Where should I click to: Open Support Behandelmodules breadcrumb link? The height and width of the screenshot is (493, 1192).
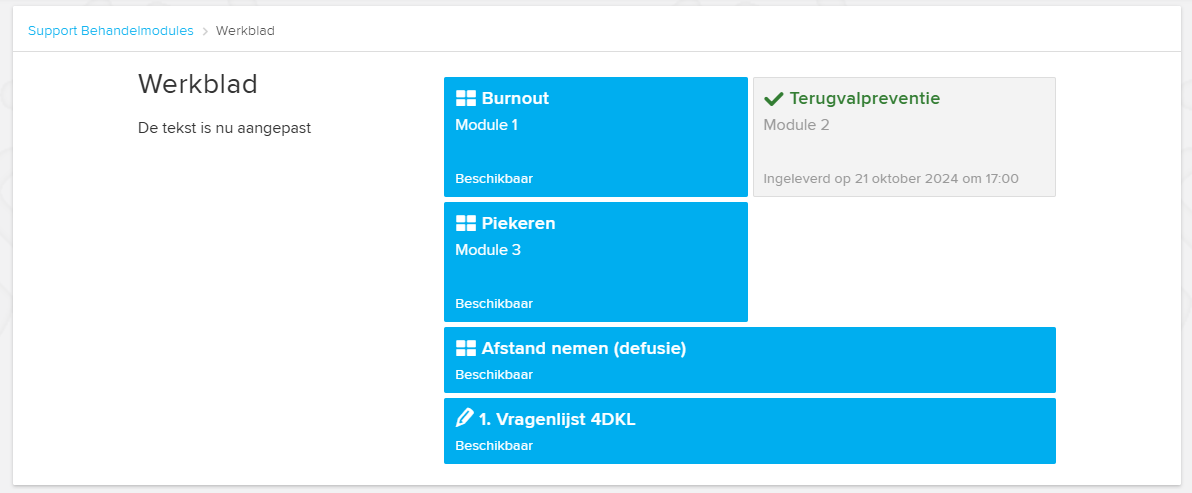(111, 31)
